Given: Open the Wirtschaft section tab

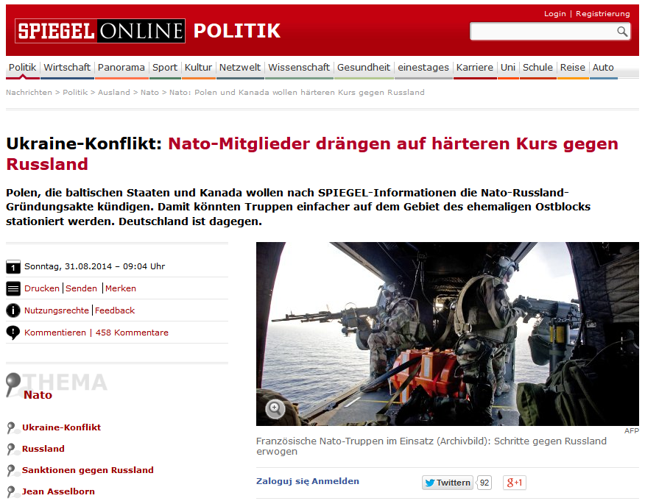Looking at the screenshot, I should (67, 68).
